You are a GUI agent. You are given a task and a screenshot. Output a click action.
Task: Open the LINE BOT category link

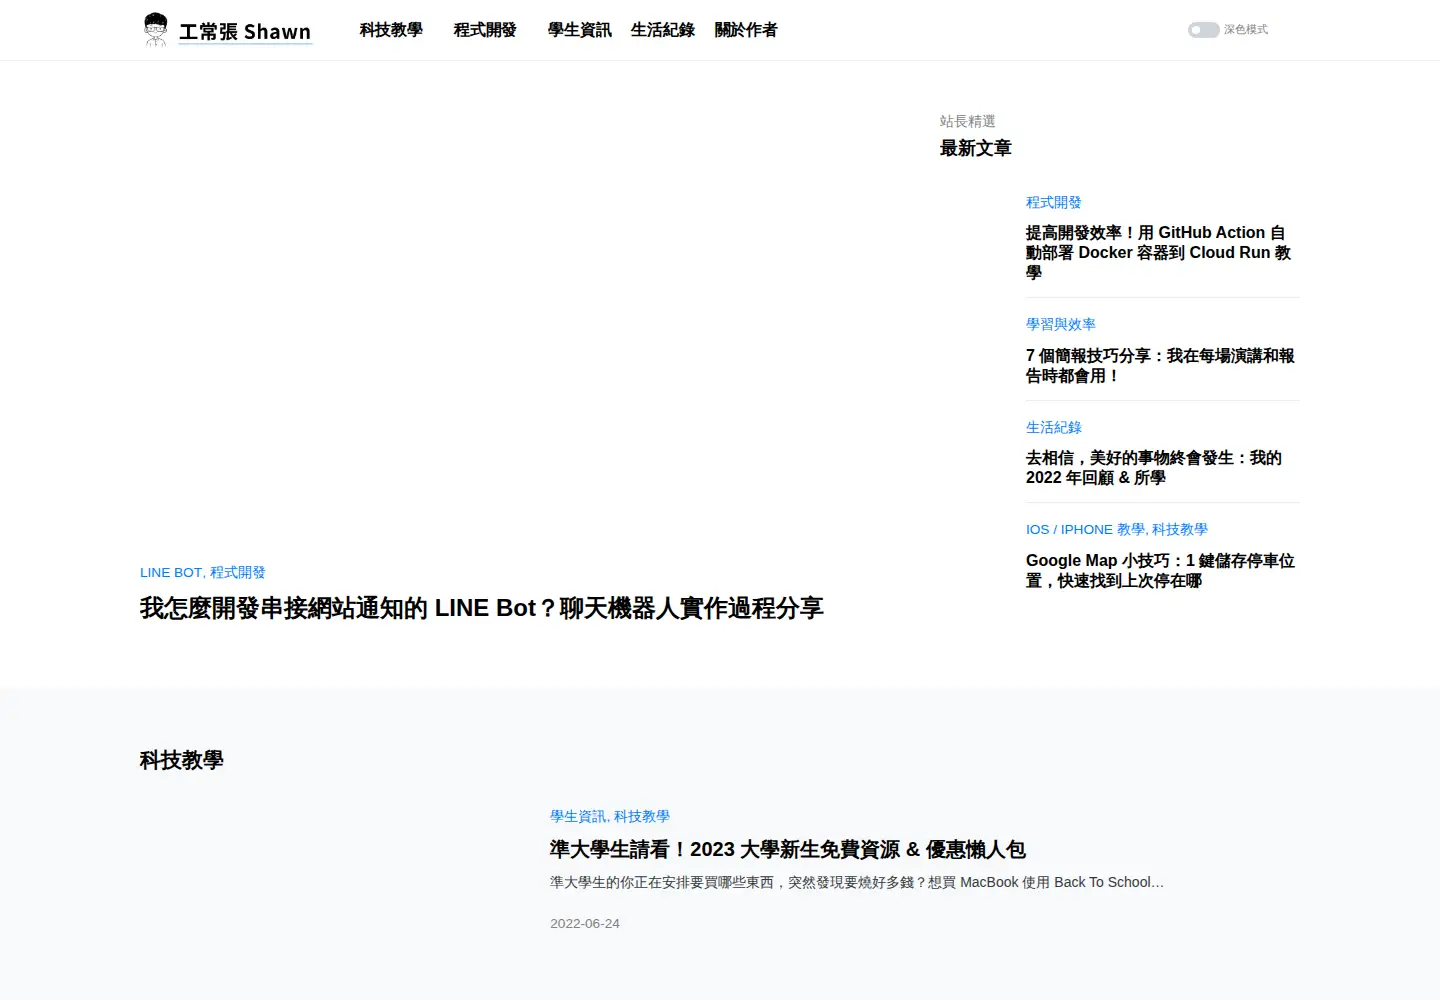[x=171, y=573]
